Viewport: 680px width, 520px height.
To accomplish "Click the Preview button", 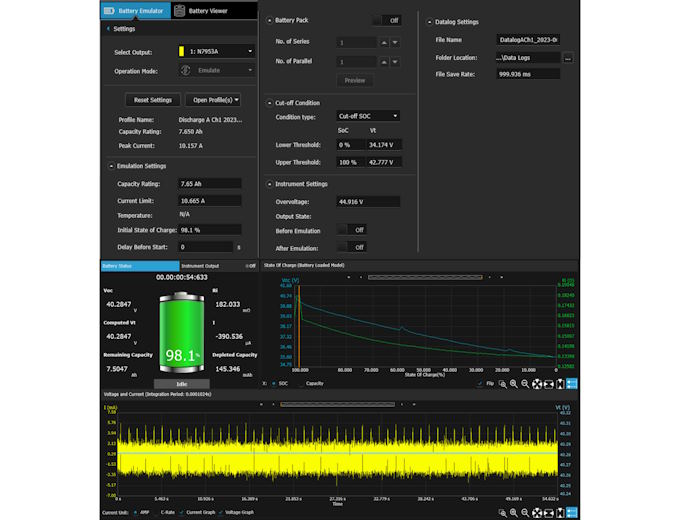I will (x=355, y=81).
